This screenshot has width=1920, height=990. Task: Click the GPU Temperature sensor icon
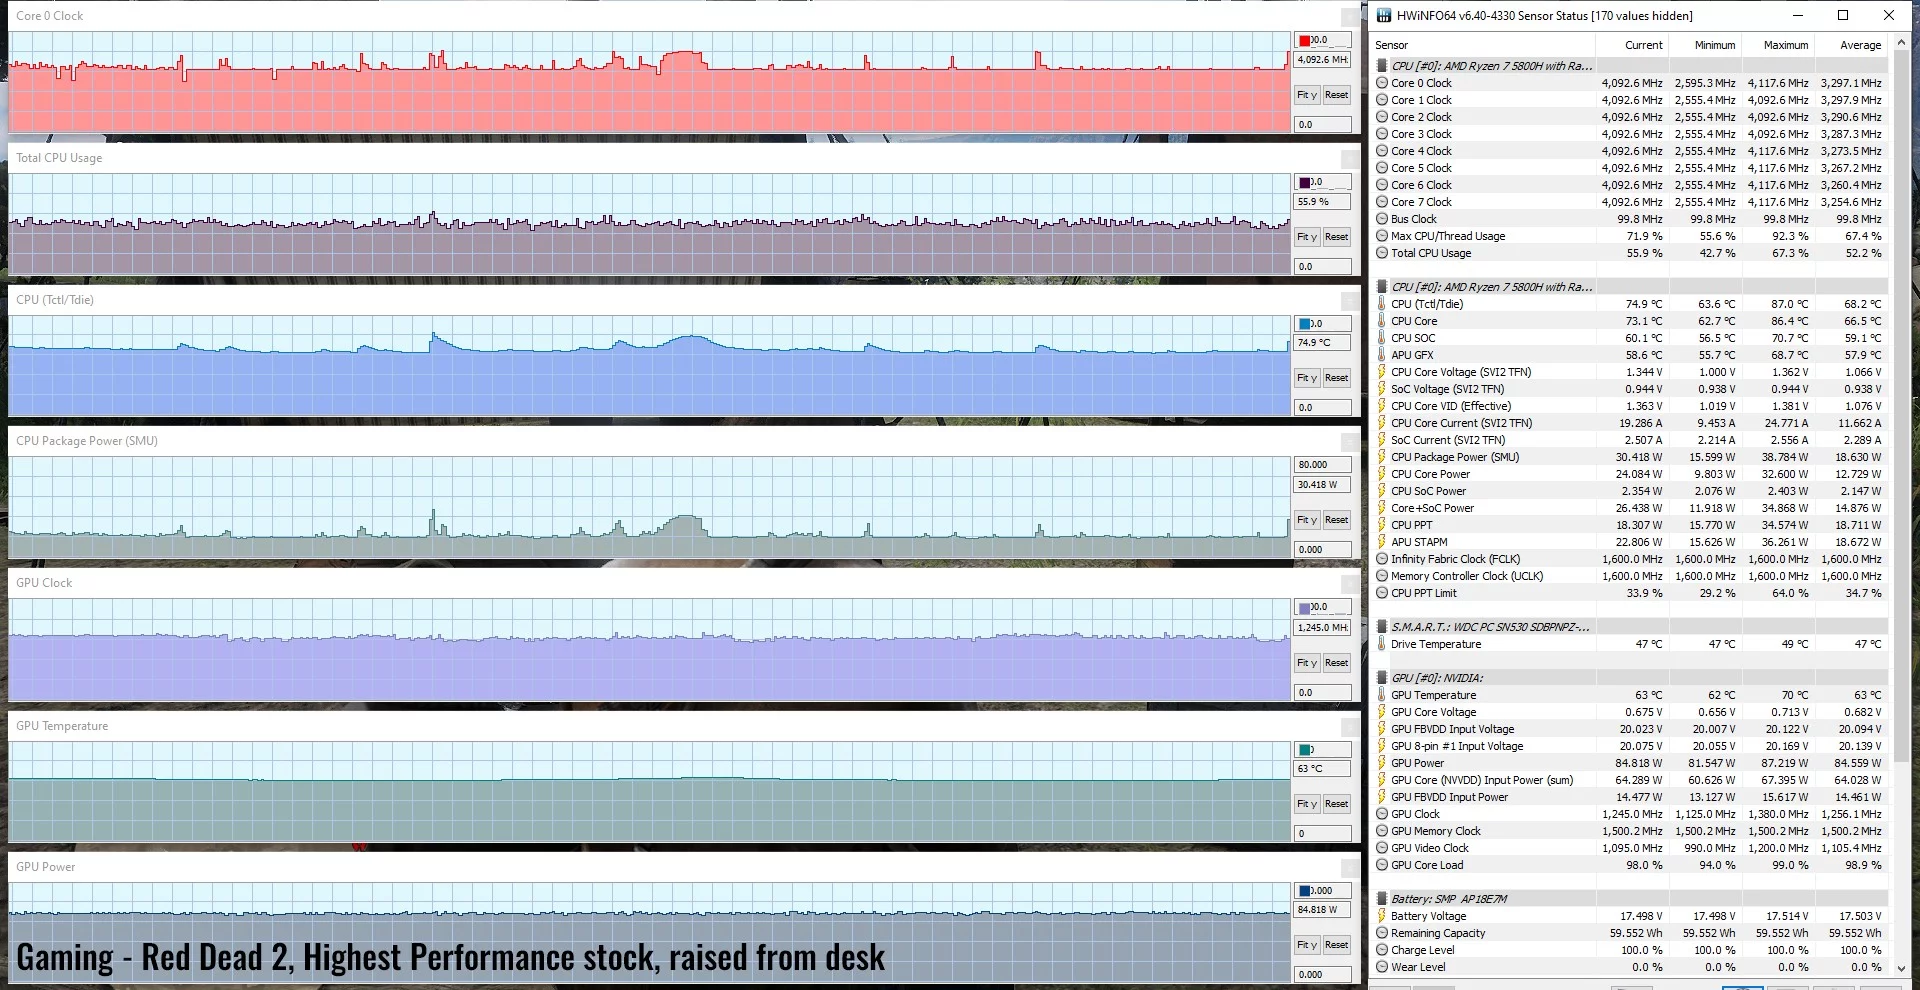click(1382, 695)
